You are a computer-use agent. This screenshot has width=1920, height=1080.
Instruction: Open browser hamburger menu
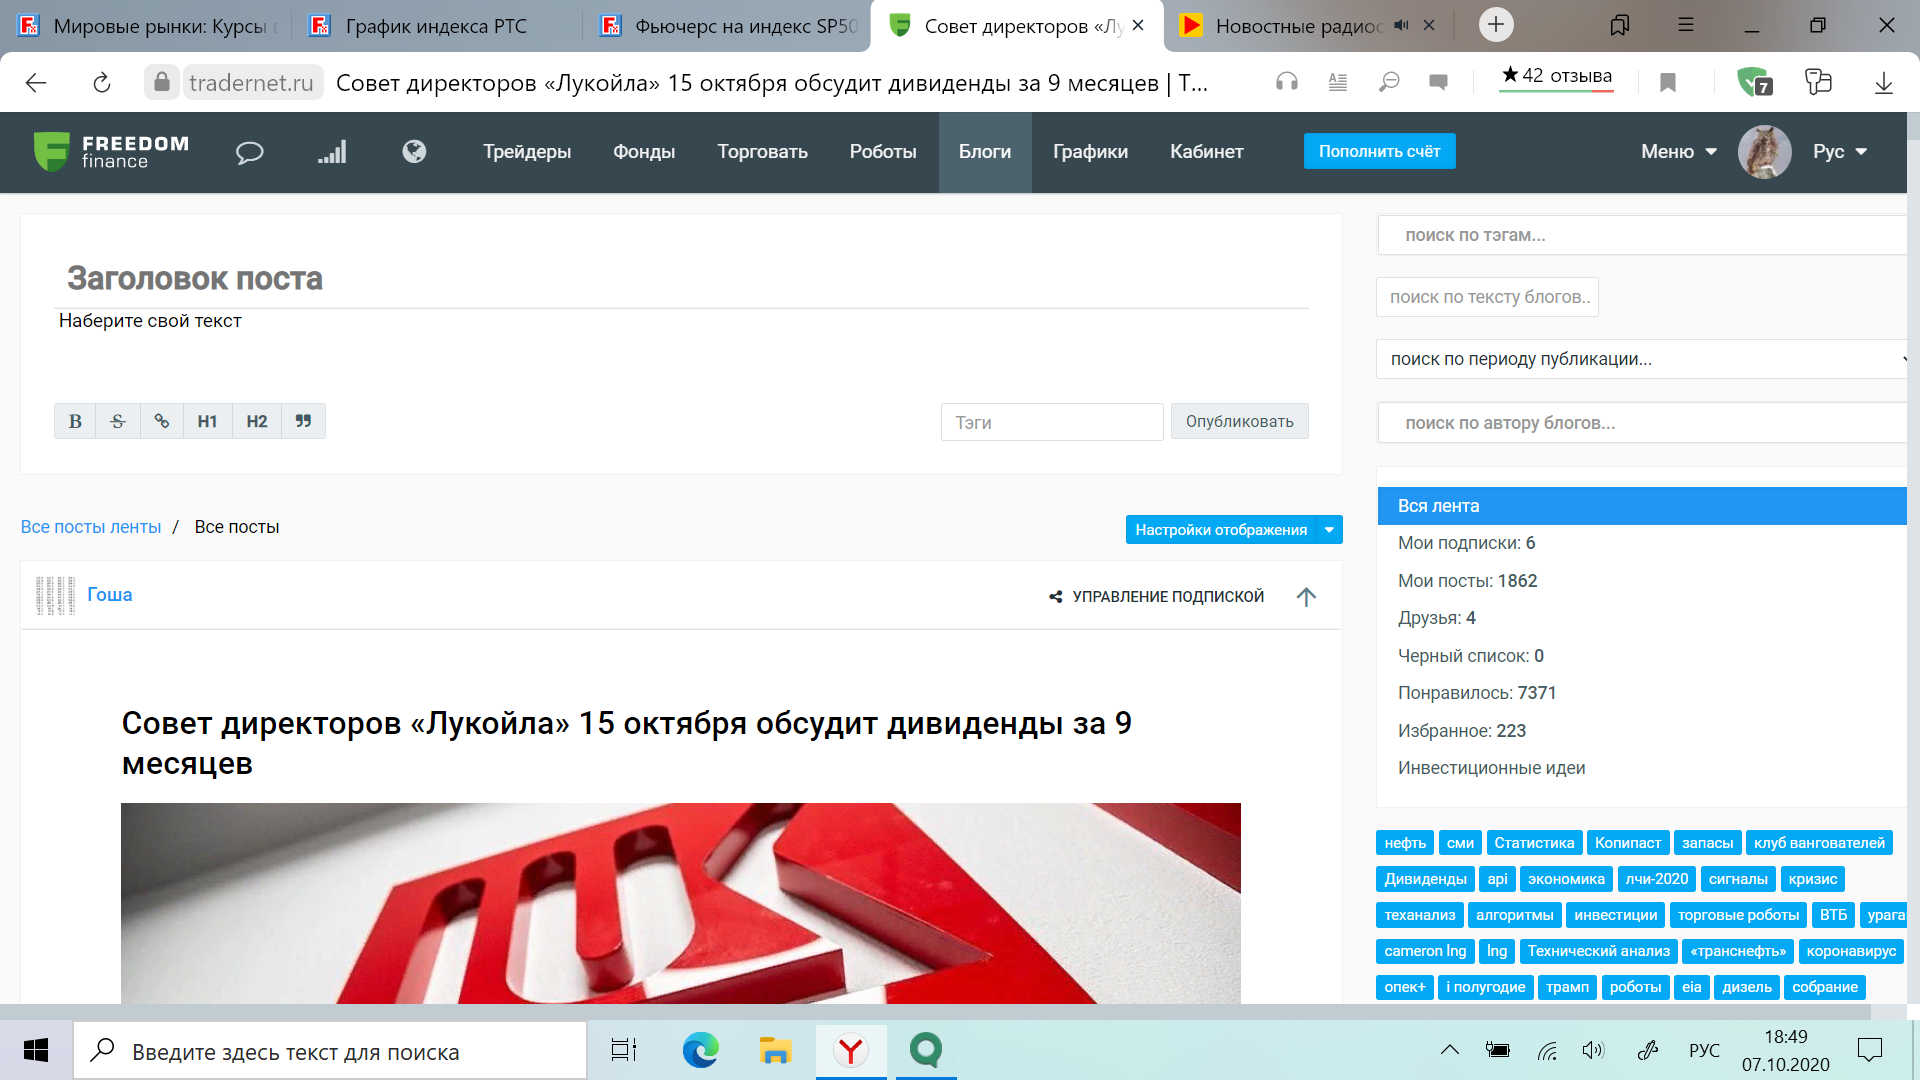point(1686,25)
